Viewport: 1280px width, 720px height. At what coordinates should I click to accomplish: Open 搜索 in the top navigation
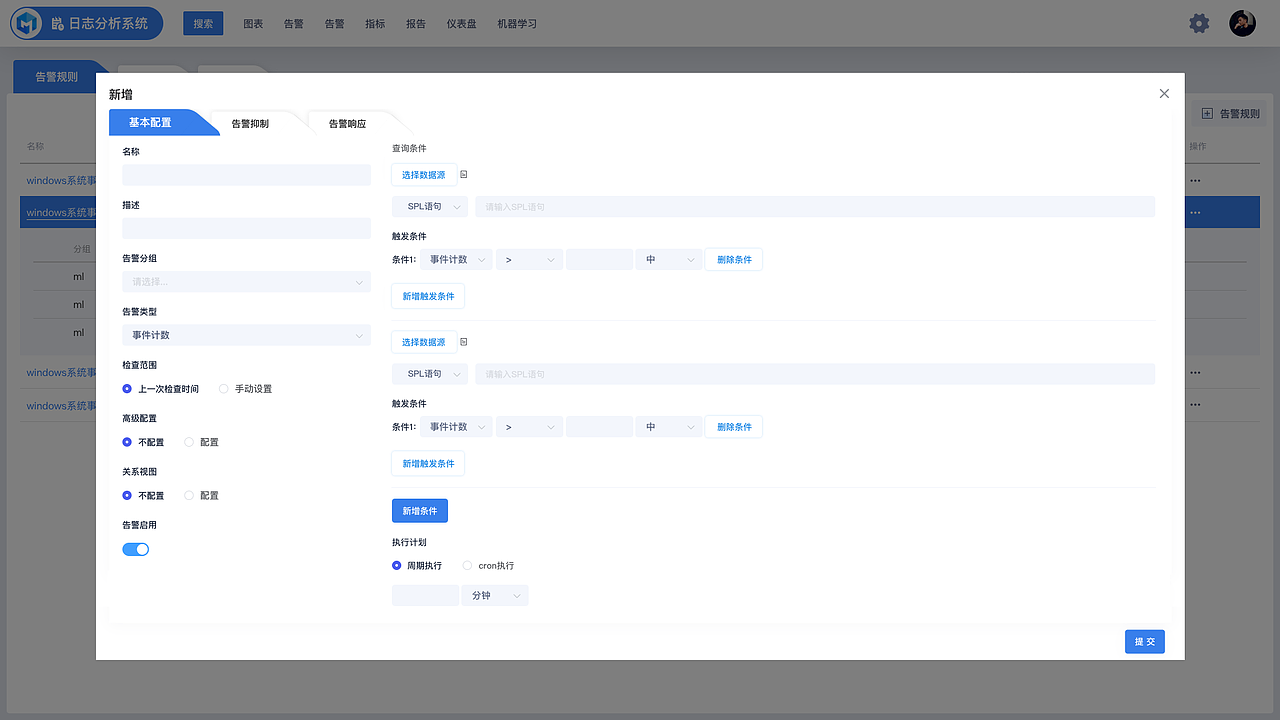[203, 23]
